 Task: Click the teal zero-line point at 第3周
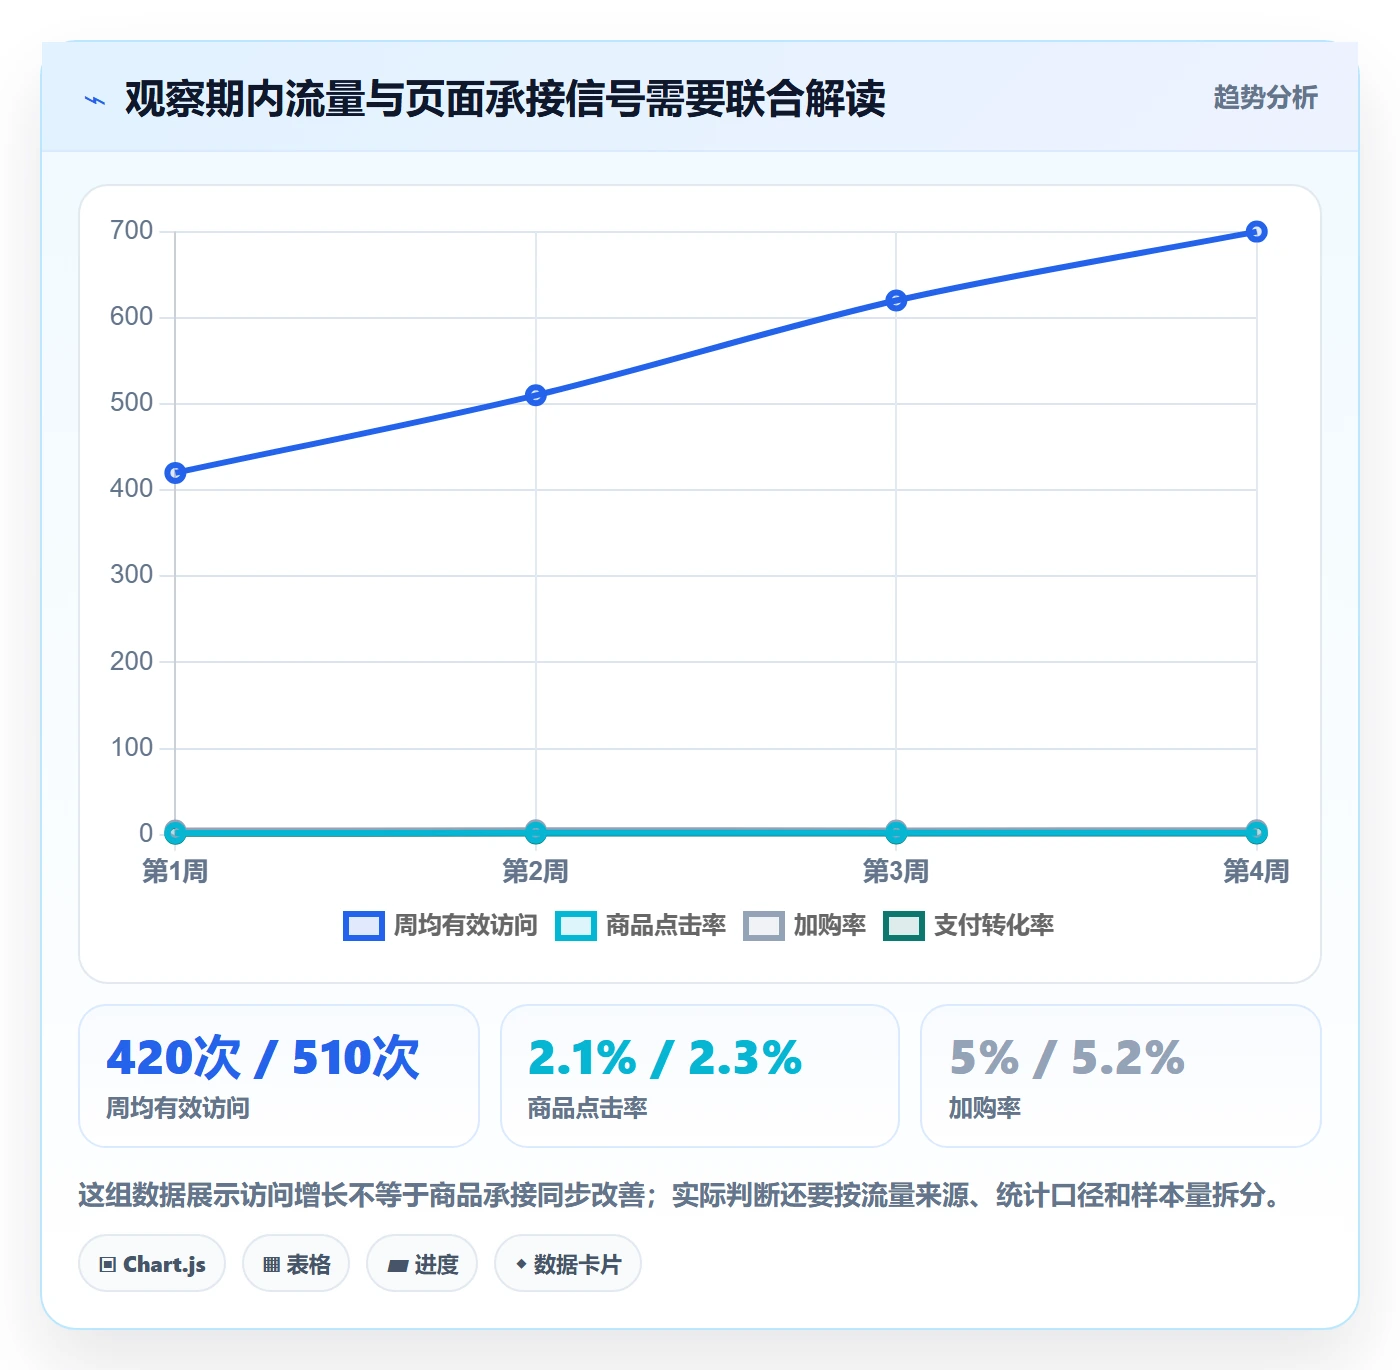click(896, 832)
